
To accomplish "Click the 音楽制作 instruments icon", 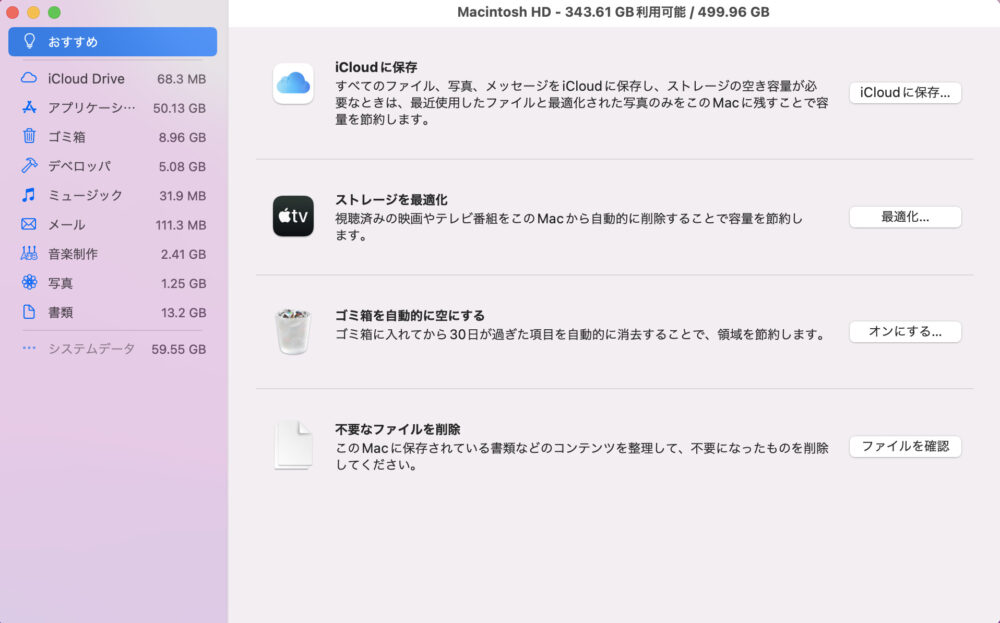I will pyautogui.click(x=29, y=253).
